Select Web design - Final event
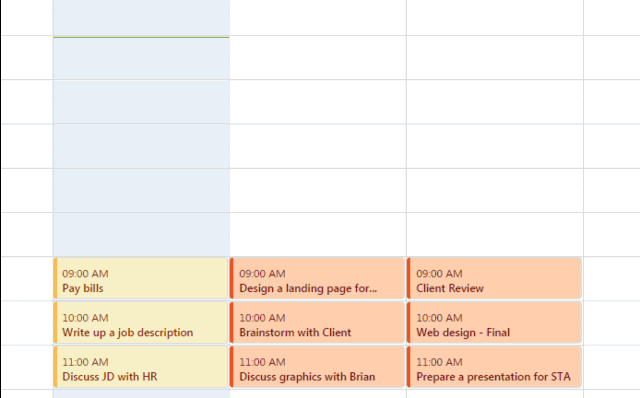 494,322
